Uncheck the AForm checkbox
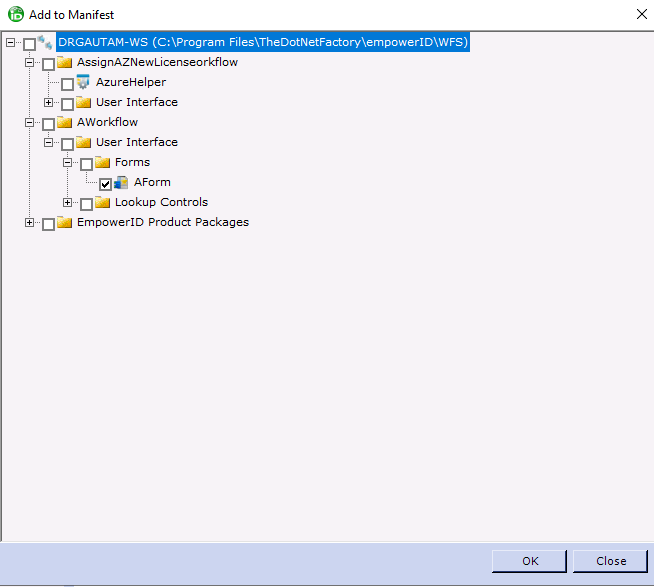The width and height of the screenshot is (654, 587). (105, 184)
